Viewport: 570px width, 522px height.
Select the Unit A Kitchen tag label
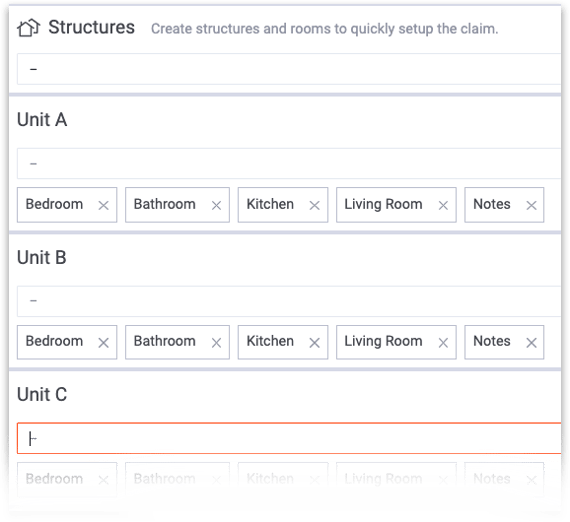pos(270,204)
